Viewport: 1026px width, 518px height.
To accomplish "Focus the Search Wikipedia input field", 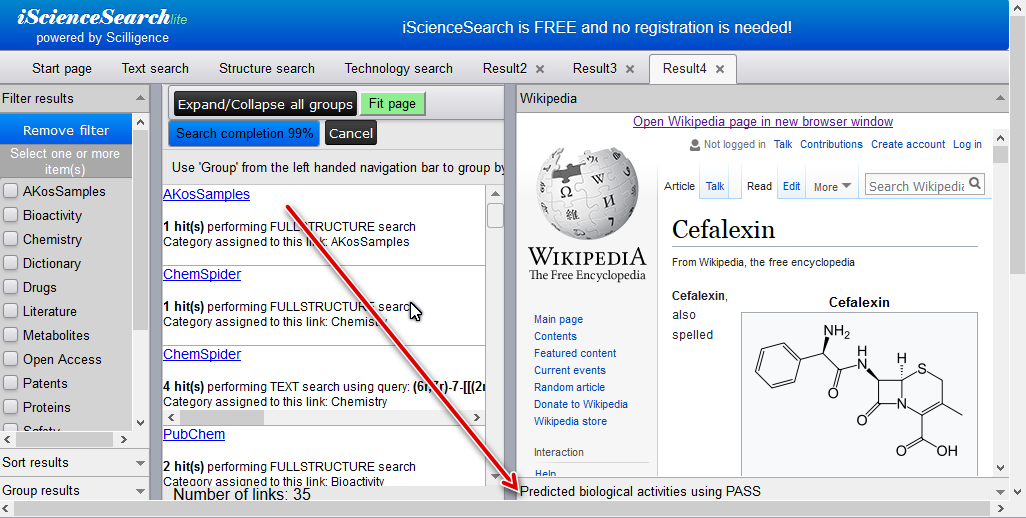I will [x=915, y=186].
